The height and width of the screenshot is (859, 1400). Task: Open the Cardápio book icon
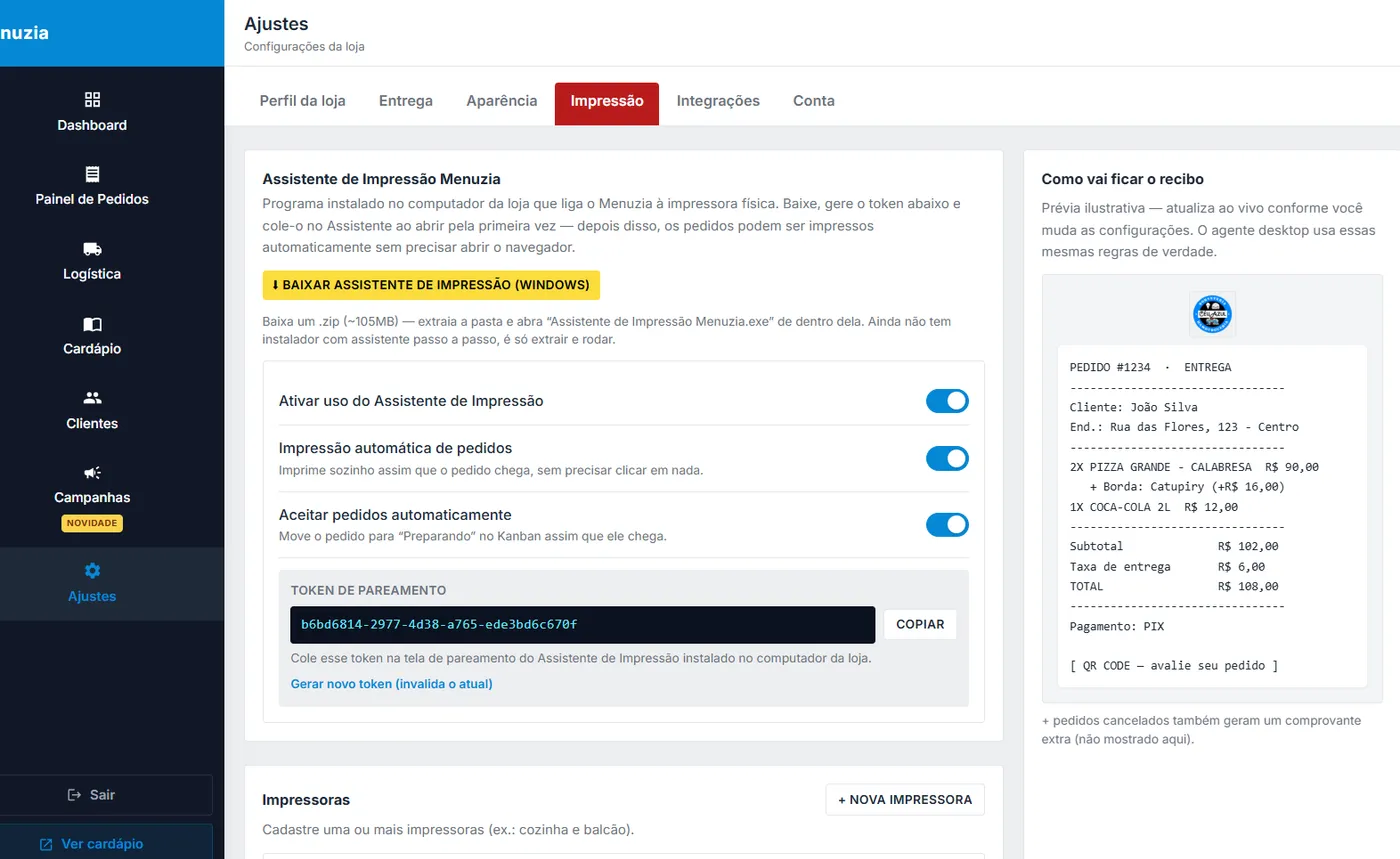coord(92,324)
